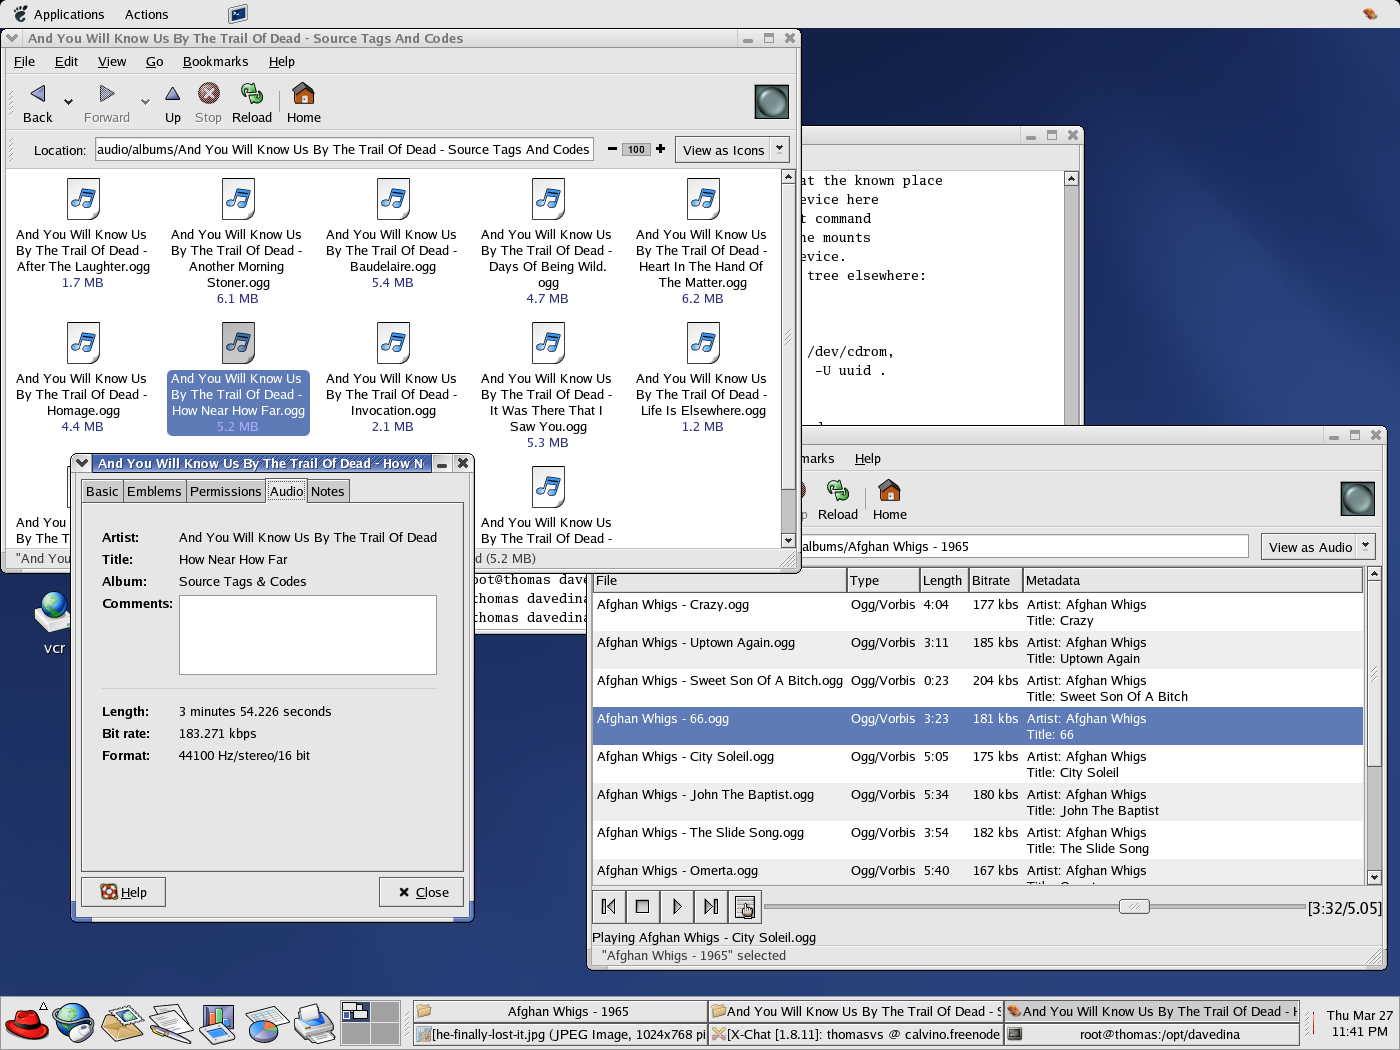Open Back history dropdown arrow
The width and height of the screenshot is (1400, 1050).
pyautogui.click(x=68, y=102)
